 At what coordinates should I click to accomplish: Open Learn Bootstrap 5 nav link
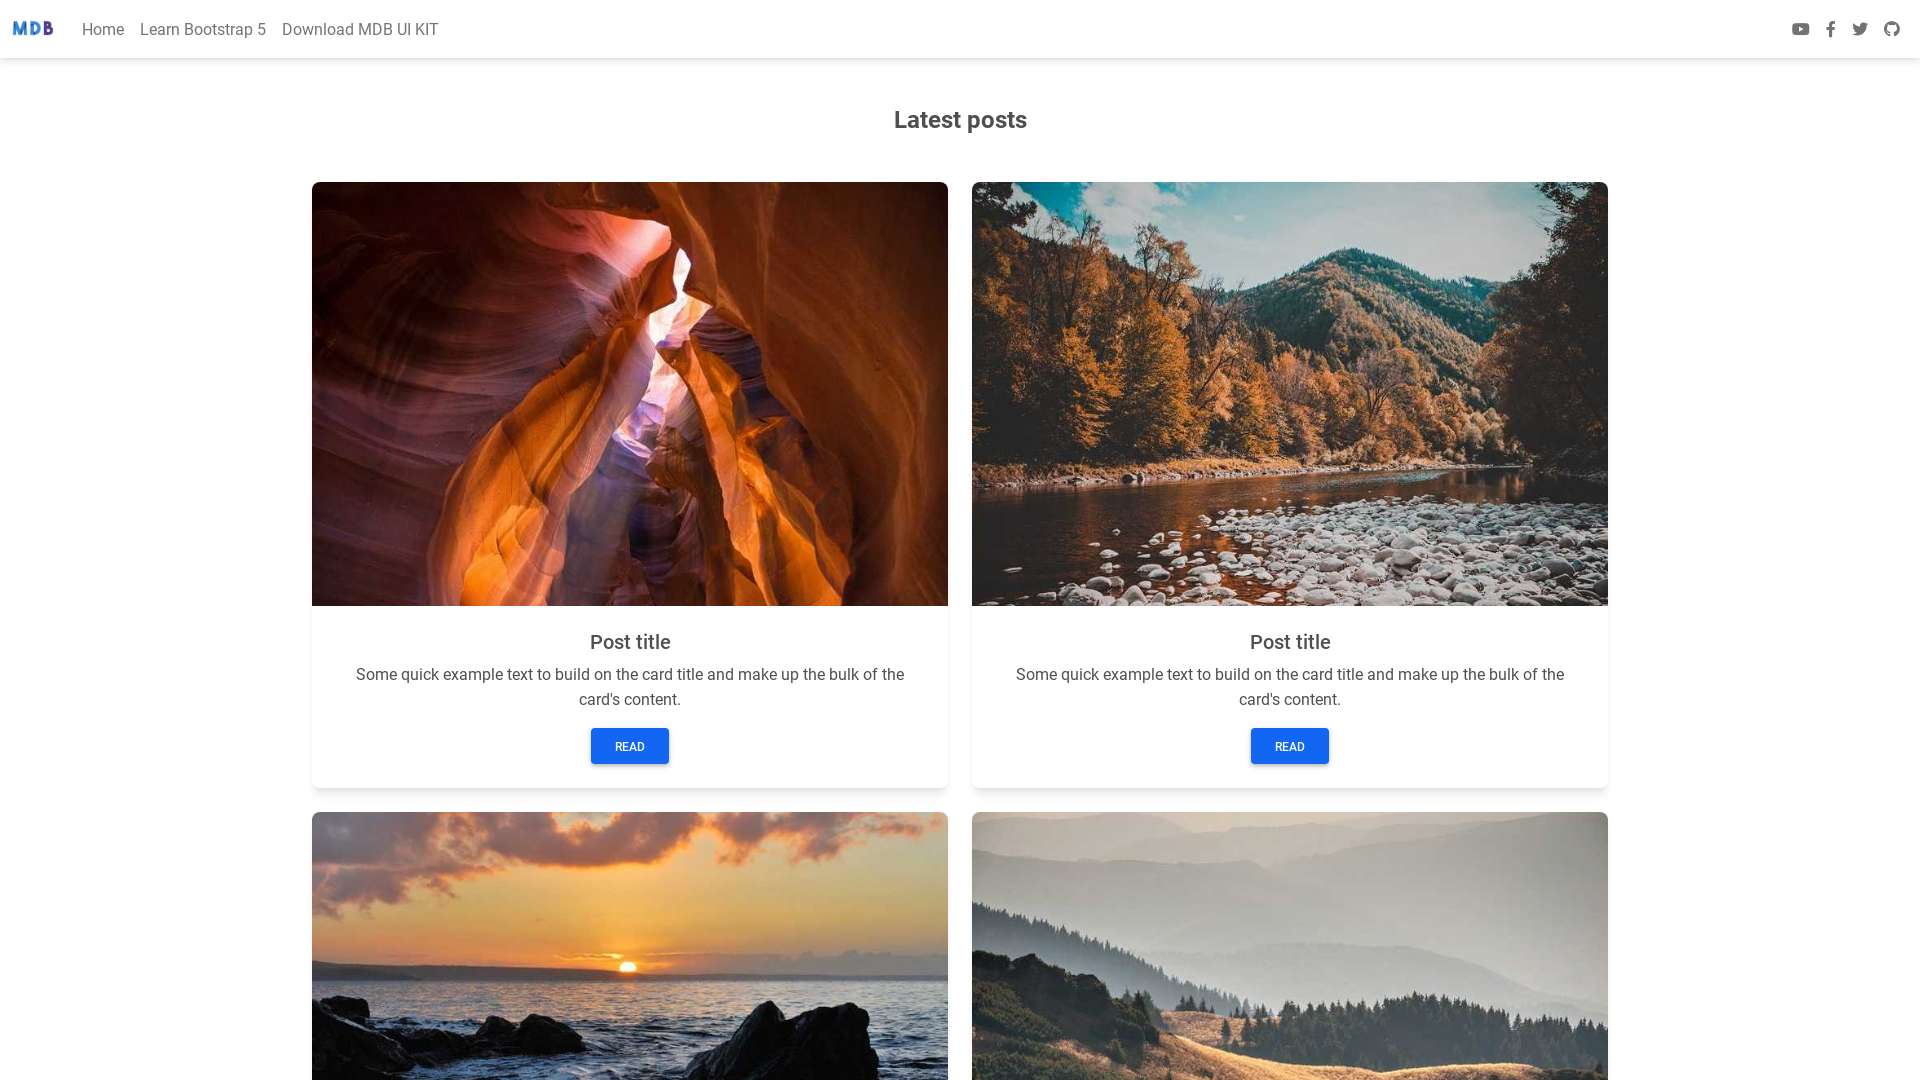click(x=203, y=29)
